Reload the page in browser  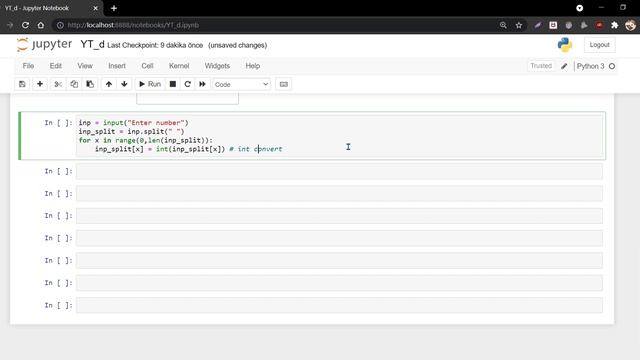[x=25, y=25]
